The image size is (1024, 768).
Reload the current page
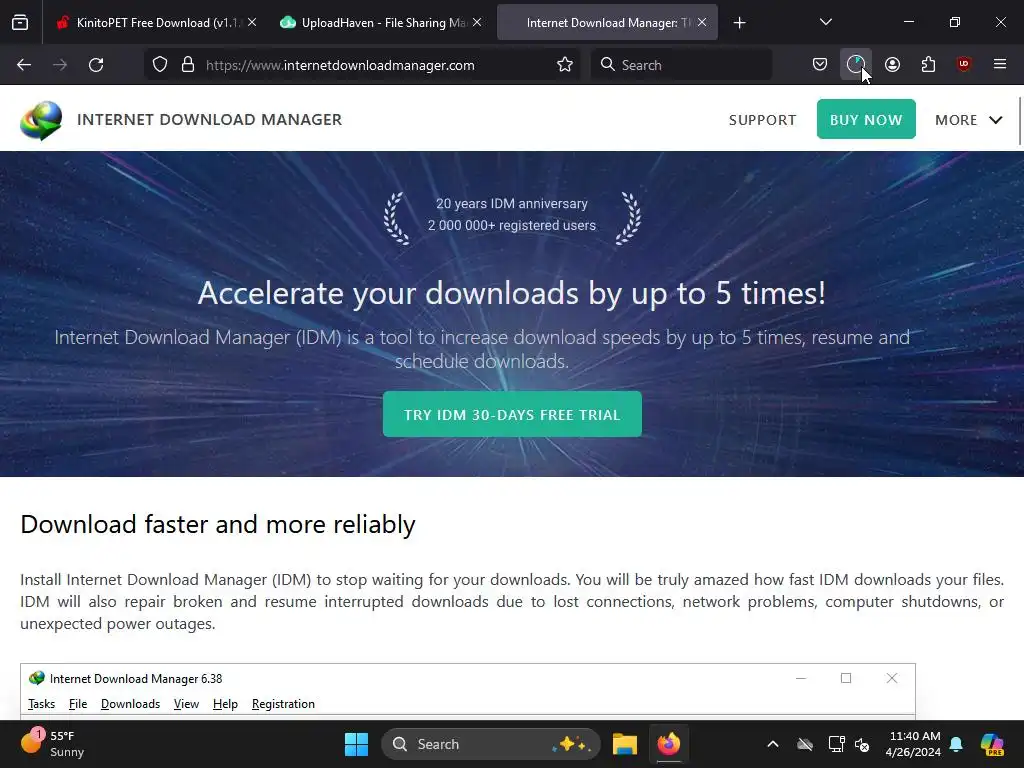[x=96, y=65]
